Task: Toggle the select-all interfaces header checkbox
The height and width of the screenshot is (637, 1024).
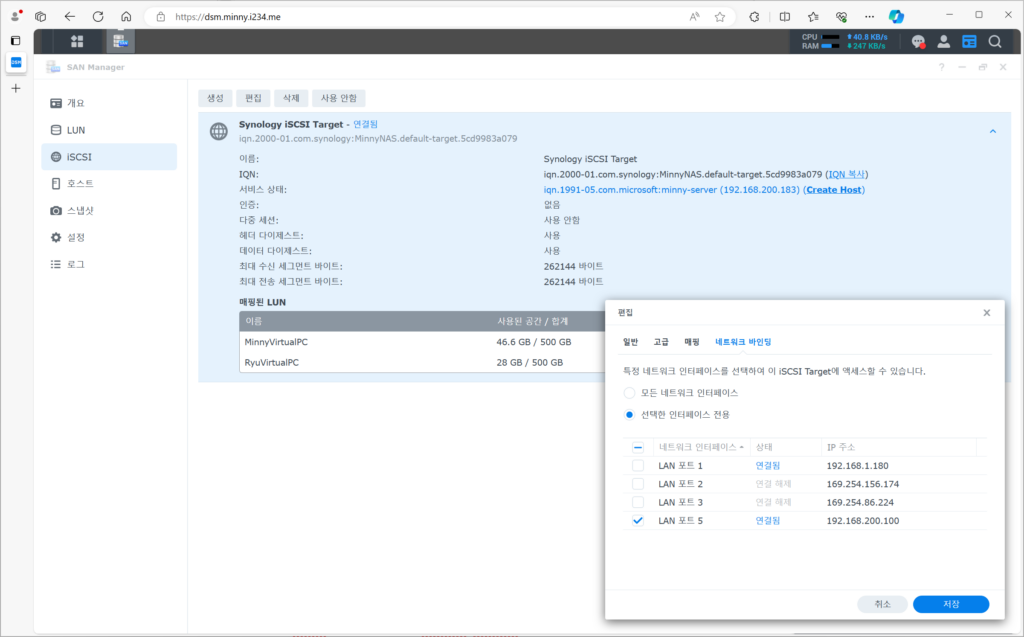Action: pyautogui.click(x=638, y=448)
